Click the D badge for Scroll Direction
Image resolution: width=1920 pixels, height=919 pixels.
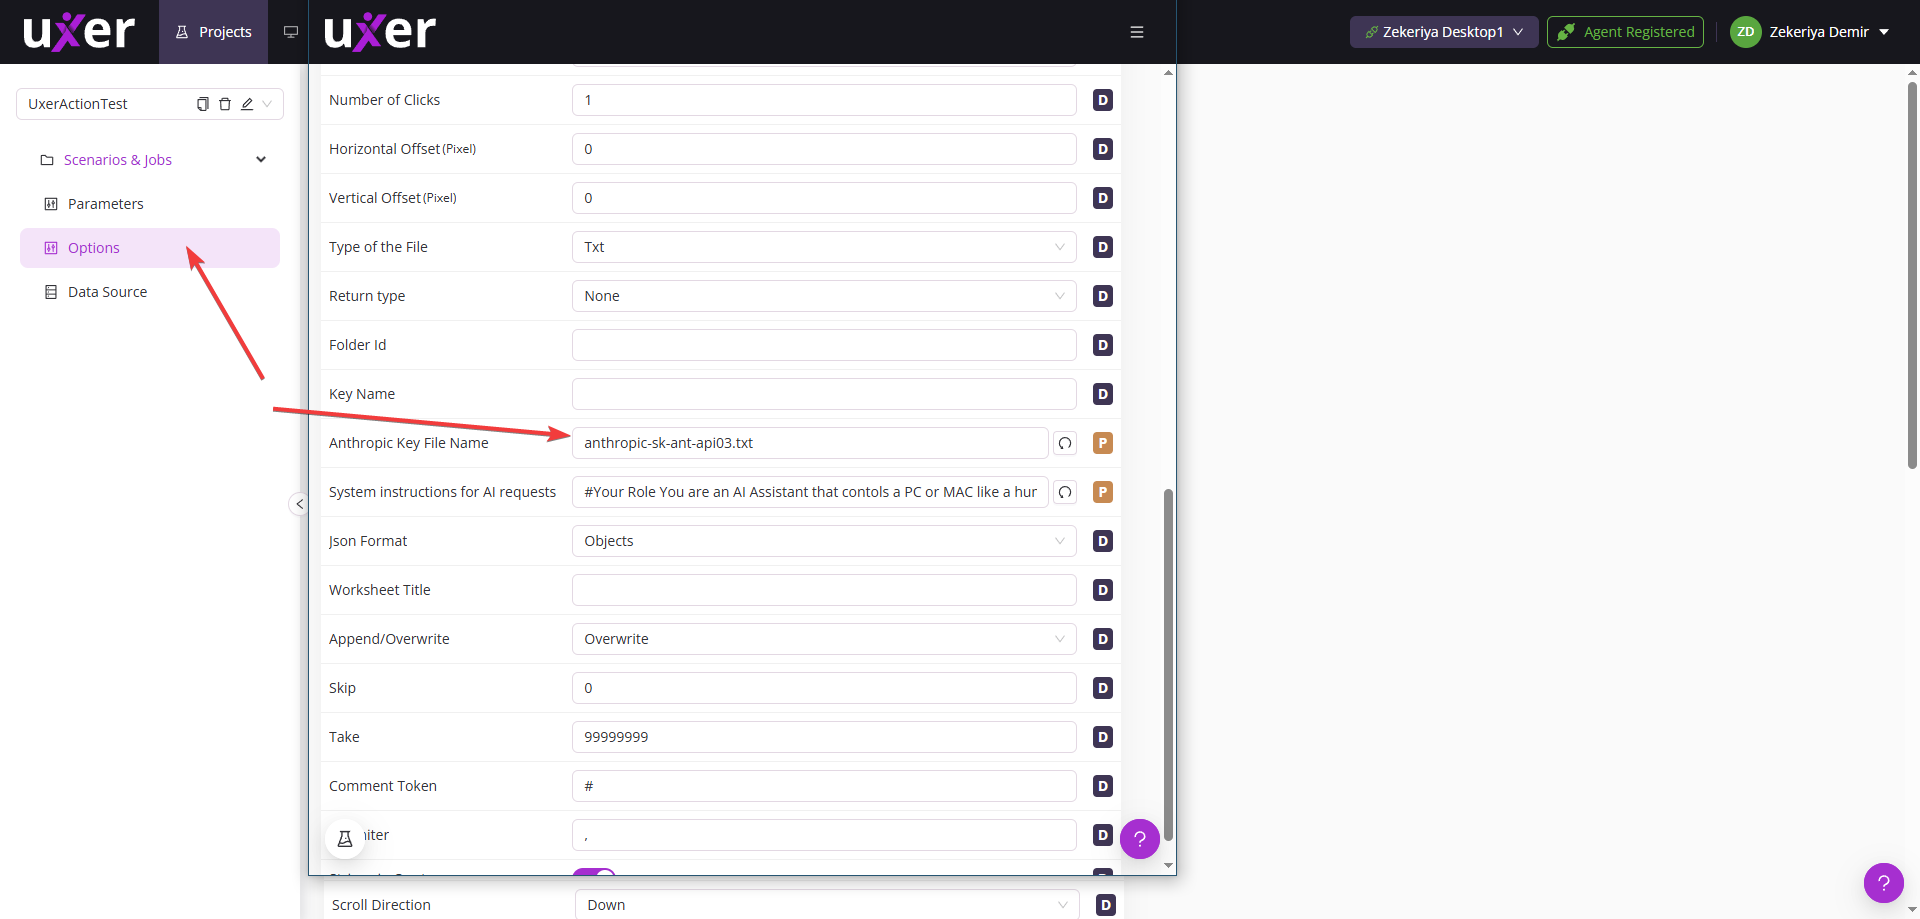(1106, 905)
